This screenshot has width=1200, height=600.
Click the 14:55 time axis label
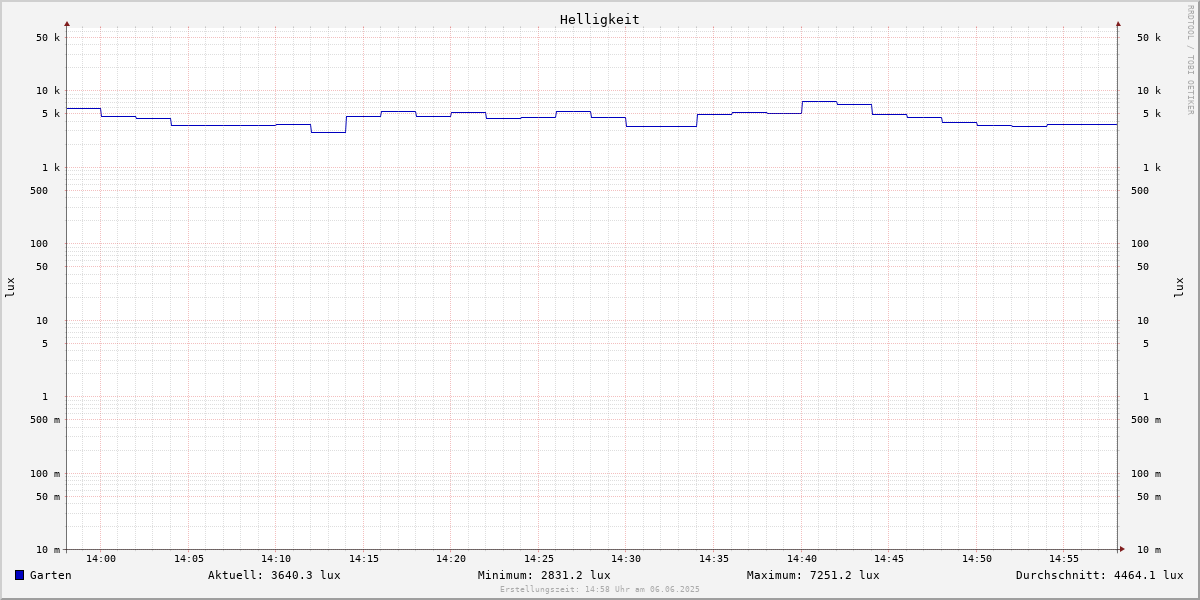point(1064,559)
